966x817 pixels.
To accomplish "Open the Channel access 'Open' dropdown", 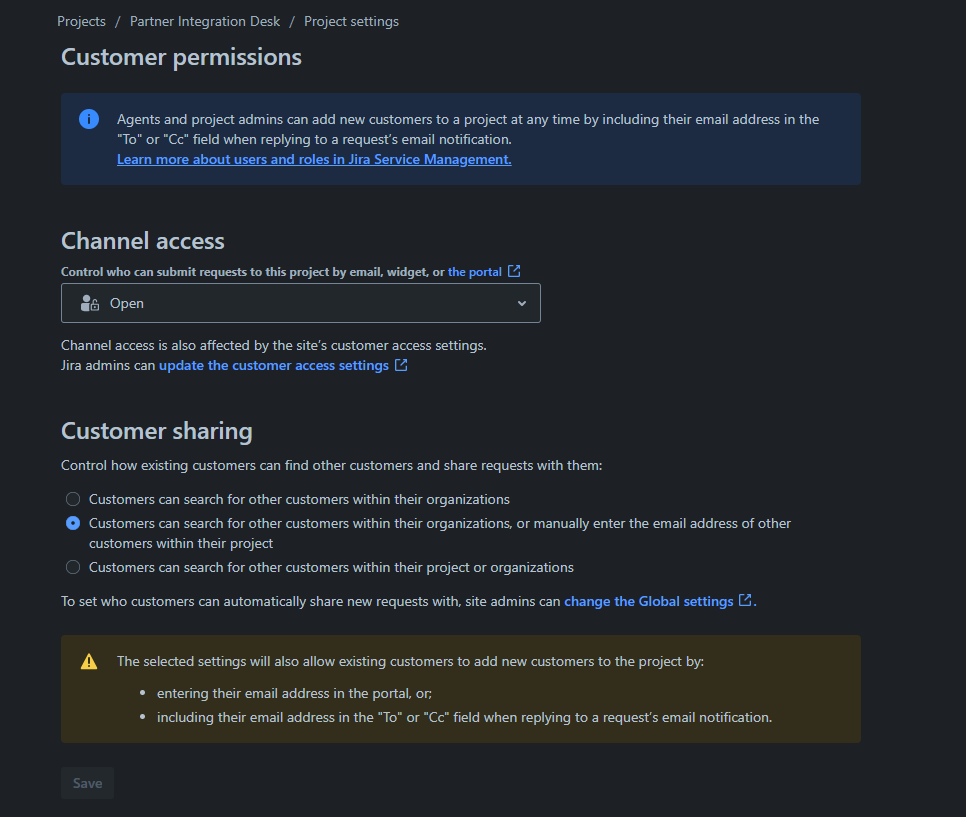I will 300,303.
